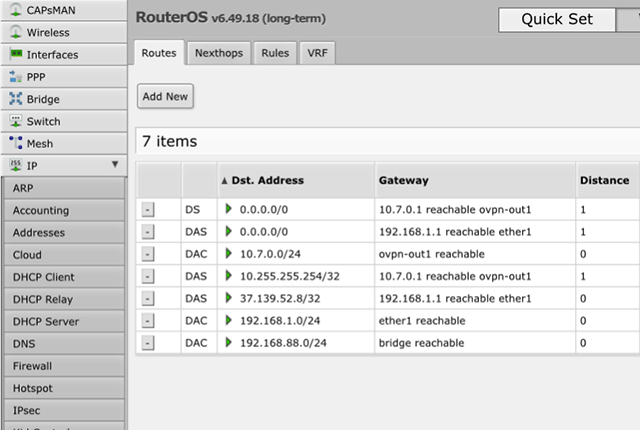Open DHCP Relay settings
Screen dimensions: 640x430
coord(64,299)
